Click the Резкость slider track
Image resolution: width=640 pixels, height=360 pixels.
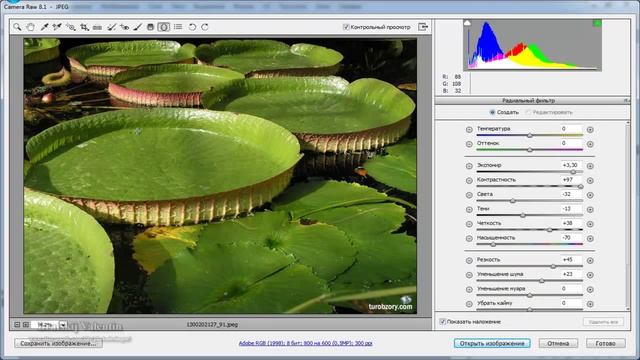529,266
